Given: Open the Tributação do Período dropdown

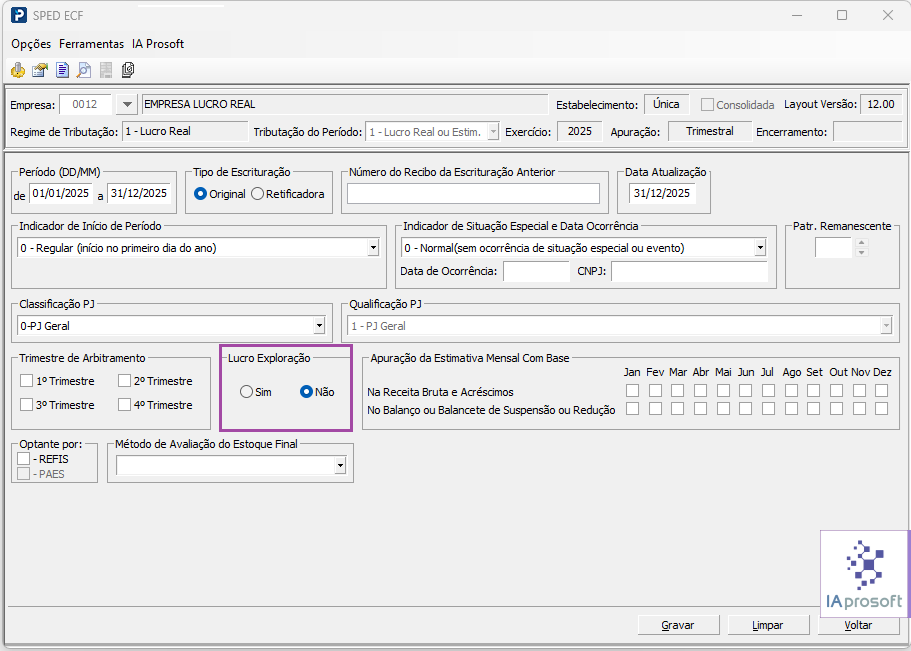Looking at the screenshot, I should click(x=493, y=132).
